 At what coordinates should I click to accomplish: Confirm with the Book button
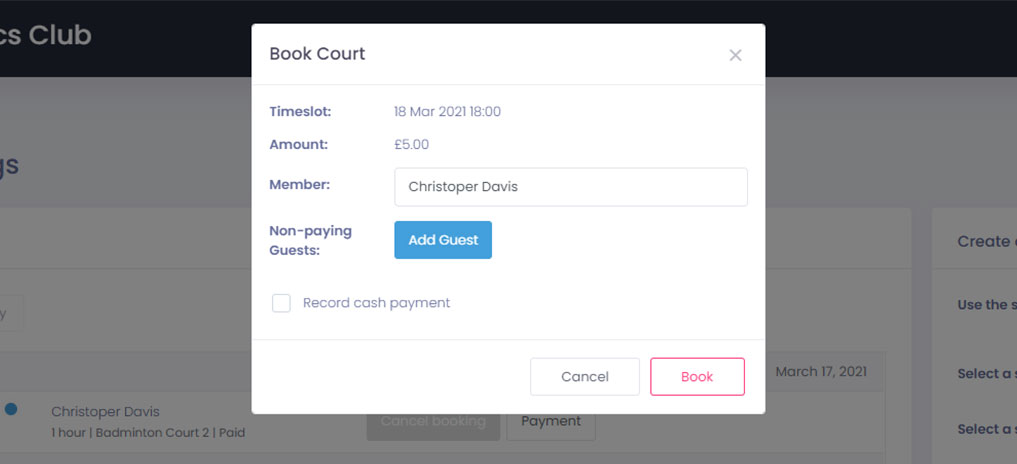tap(697, 377)
